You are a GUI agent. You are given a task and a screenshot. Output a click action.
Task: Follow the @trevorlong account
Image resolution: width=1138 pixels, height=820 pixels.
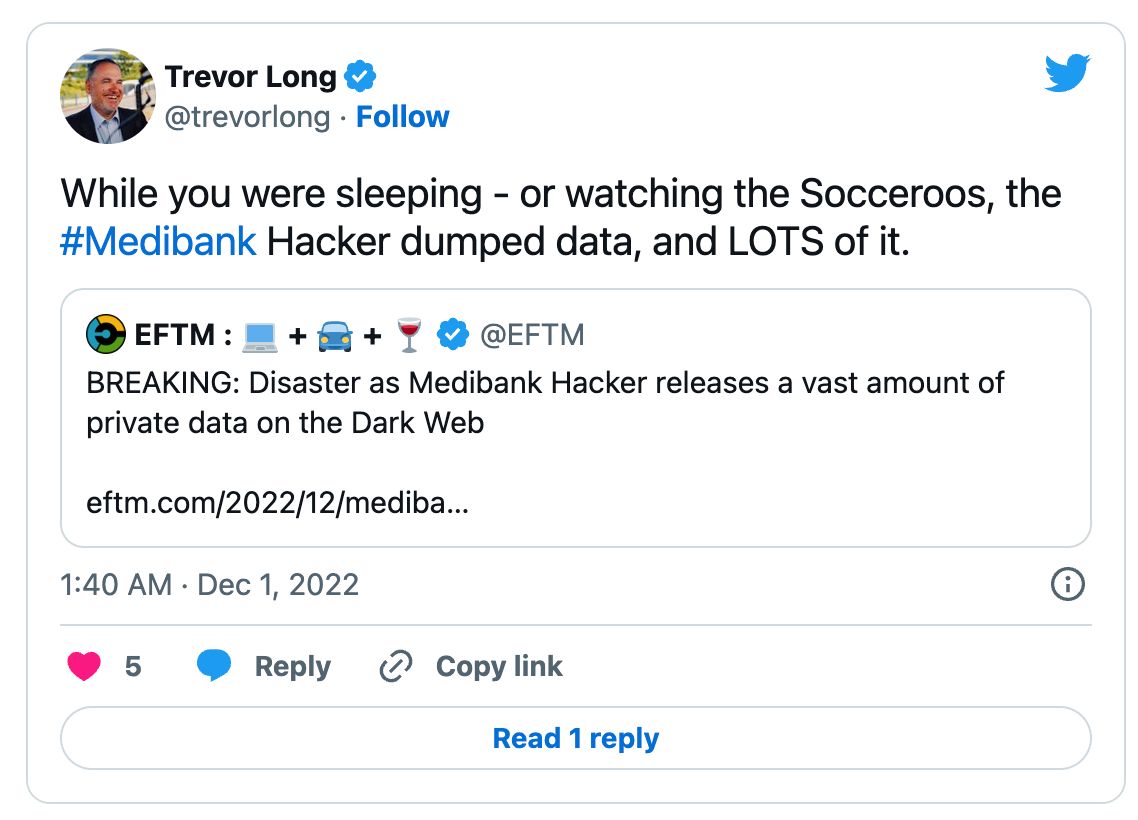[x=403, y=117]
